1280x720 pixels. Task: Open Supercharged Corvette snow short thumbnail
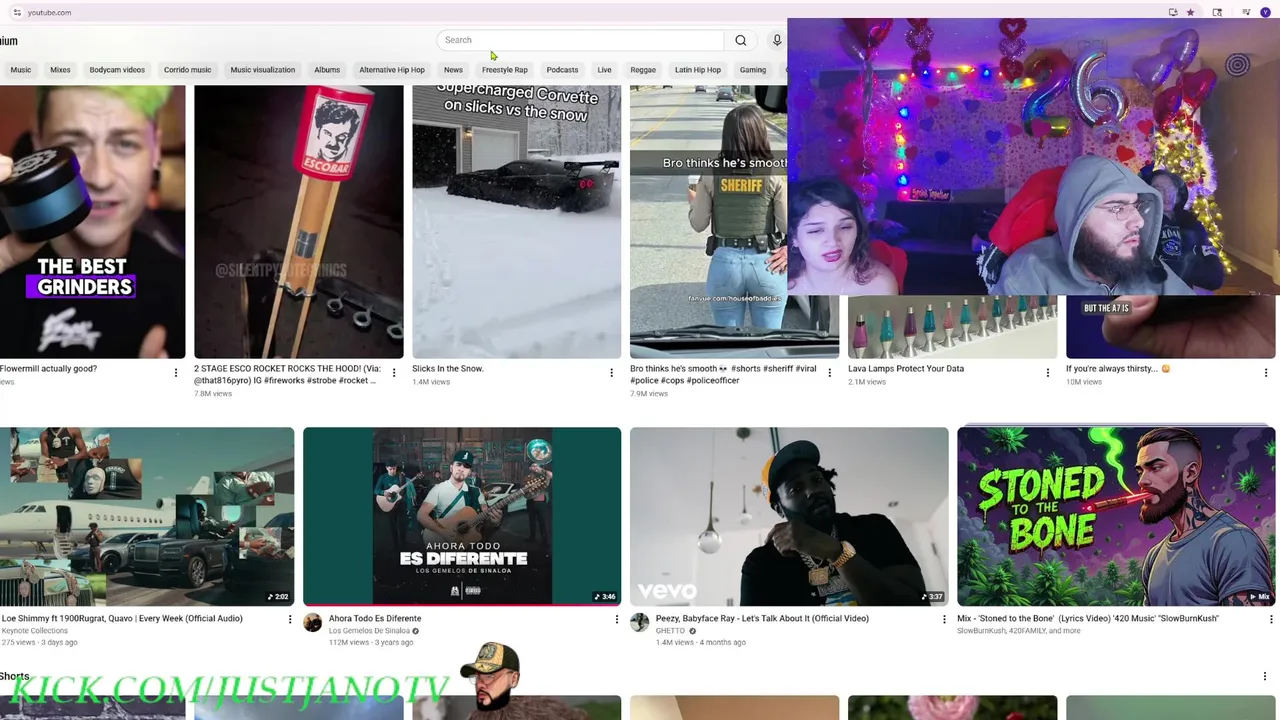(x=517, y=221)
